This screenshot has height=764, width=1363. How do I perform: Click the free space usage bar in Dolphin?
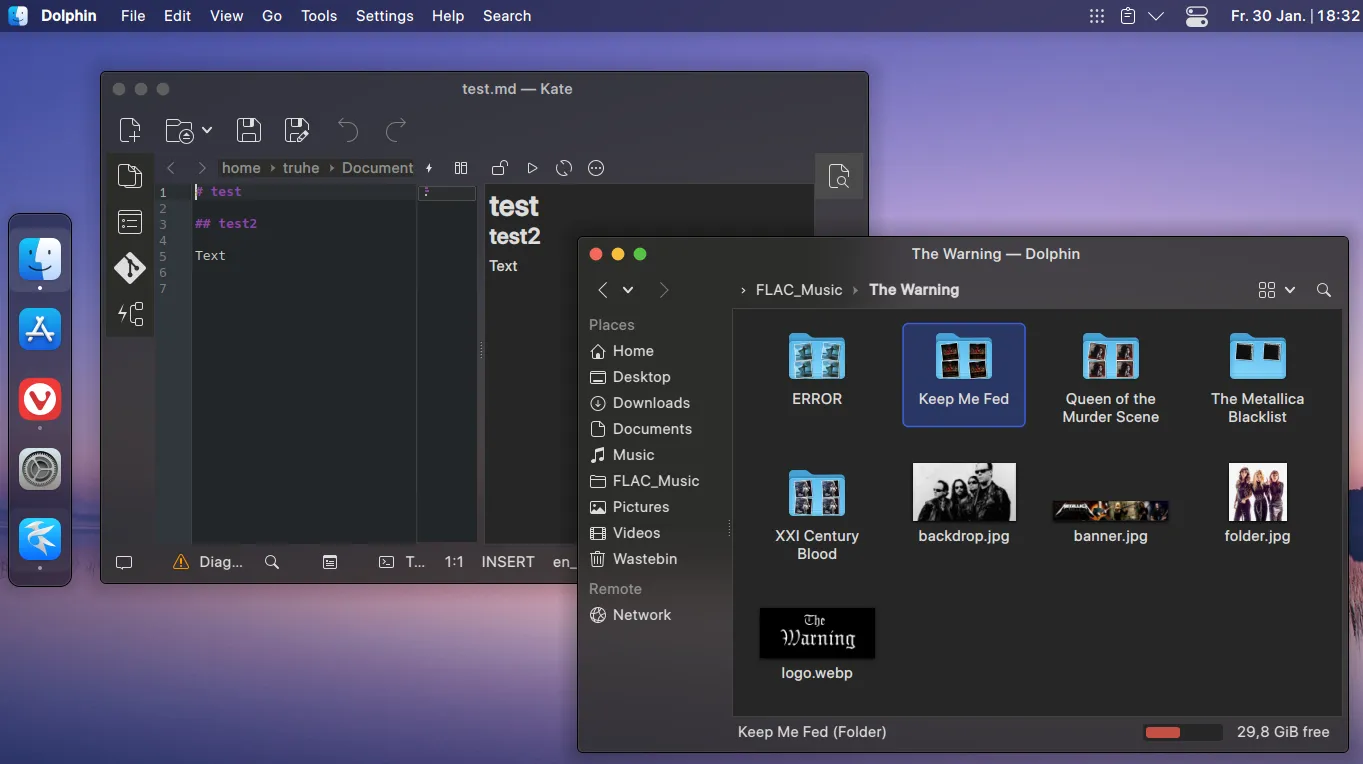[1182, 732]
